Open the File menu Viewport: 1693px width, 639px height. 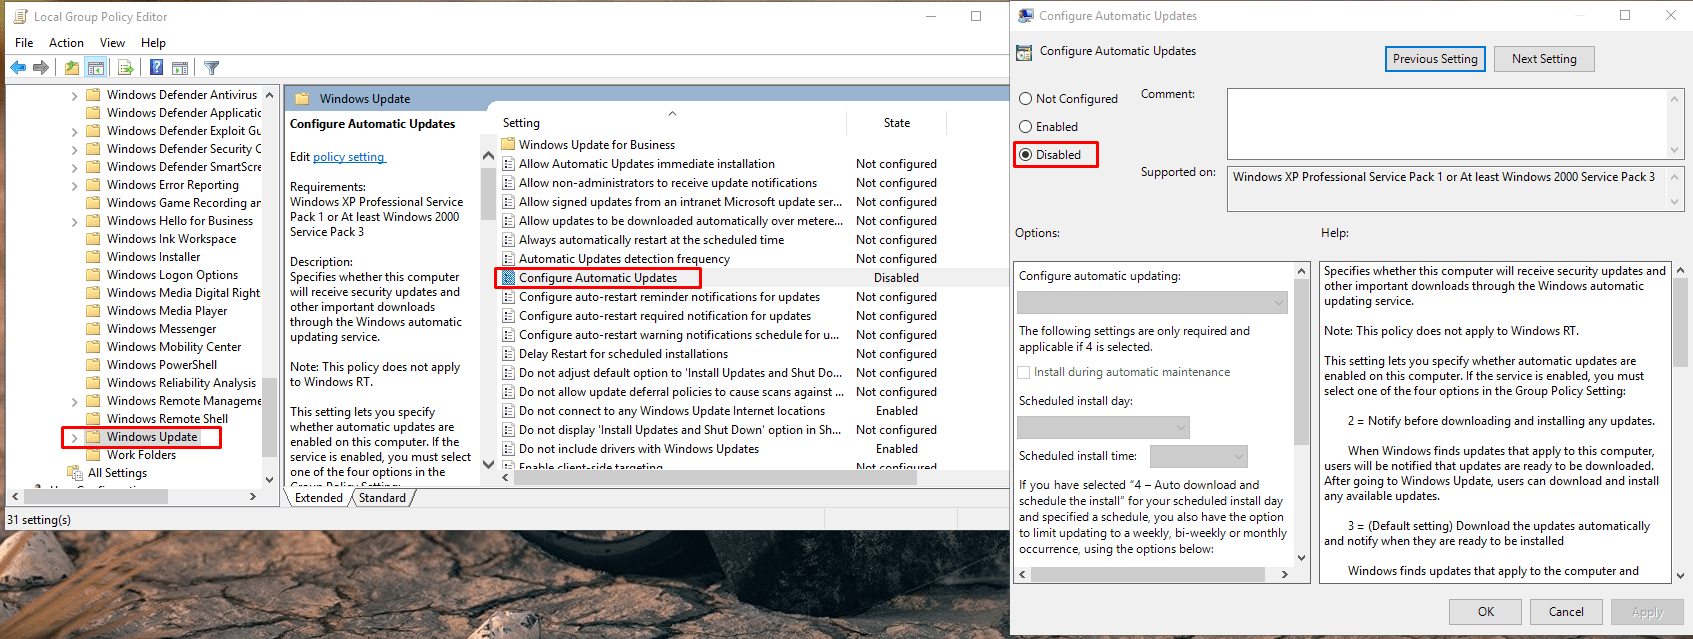[x=24, y=43]
